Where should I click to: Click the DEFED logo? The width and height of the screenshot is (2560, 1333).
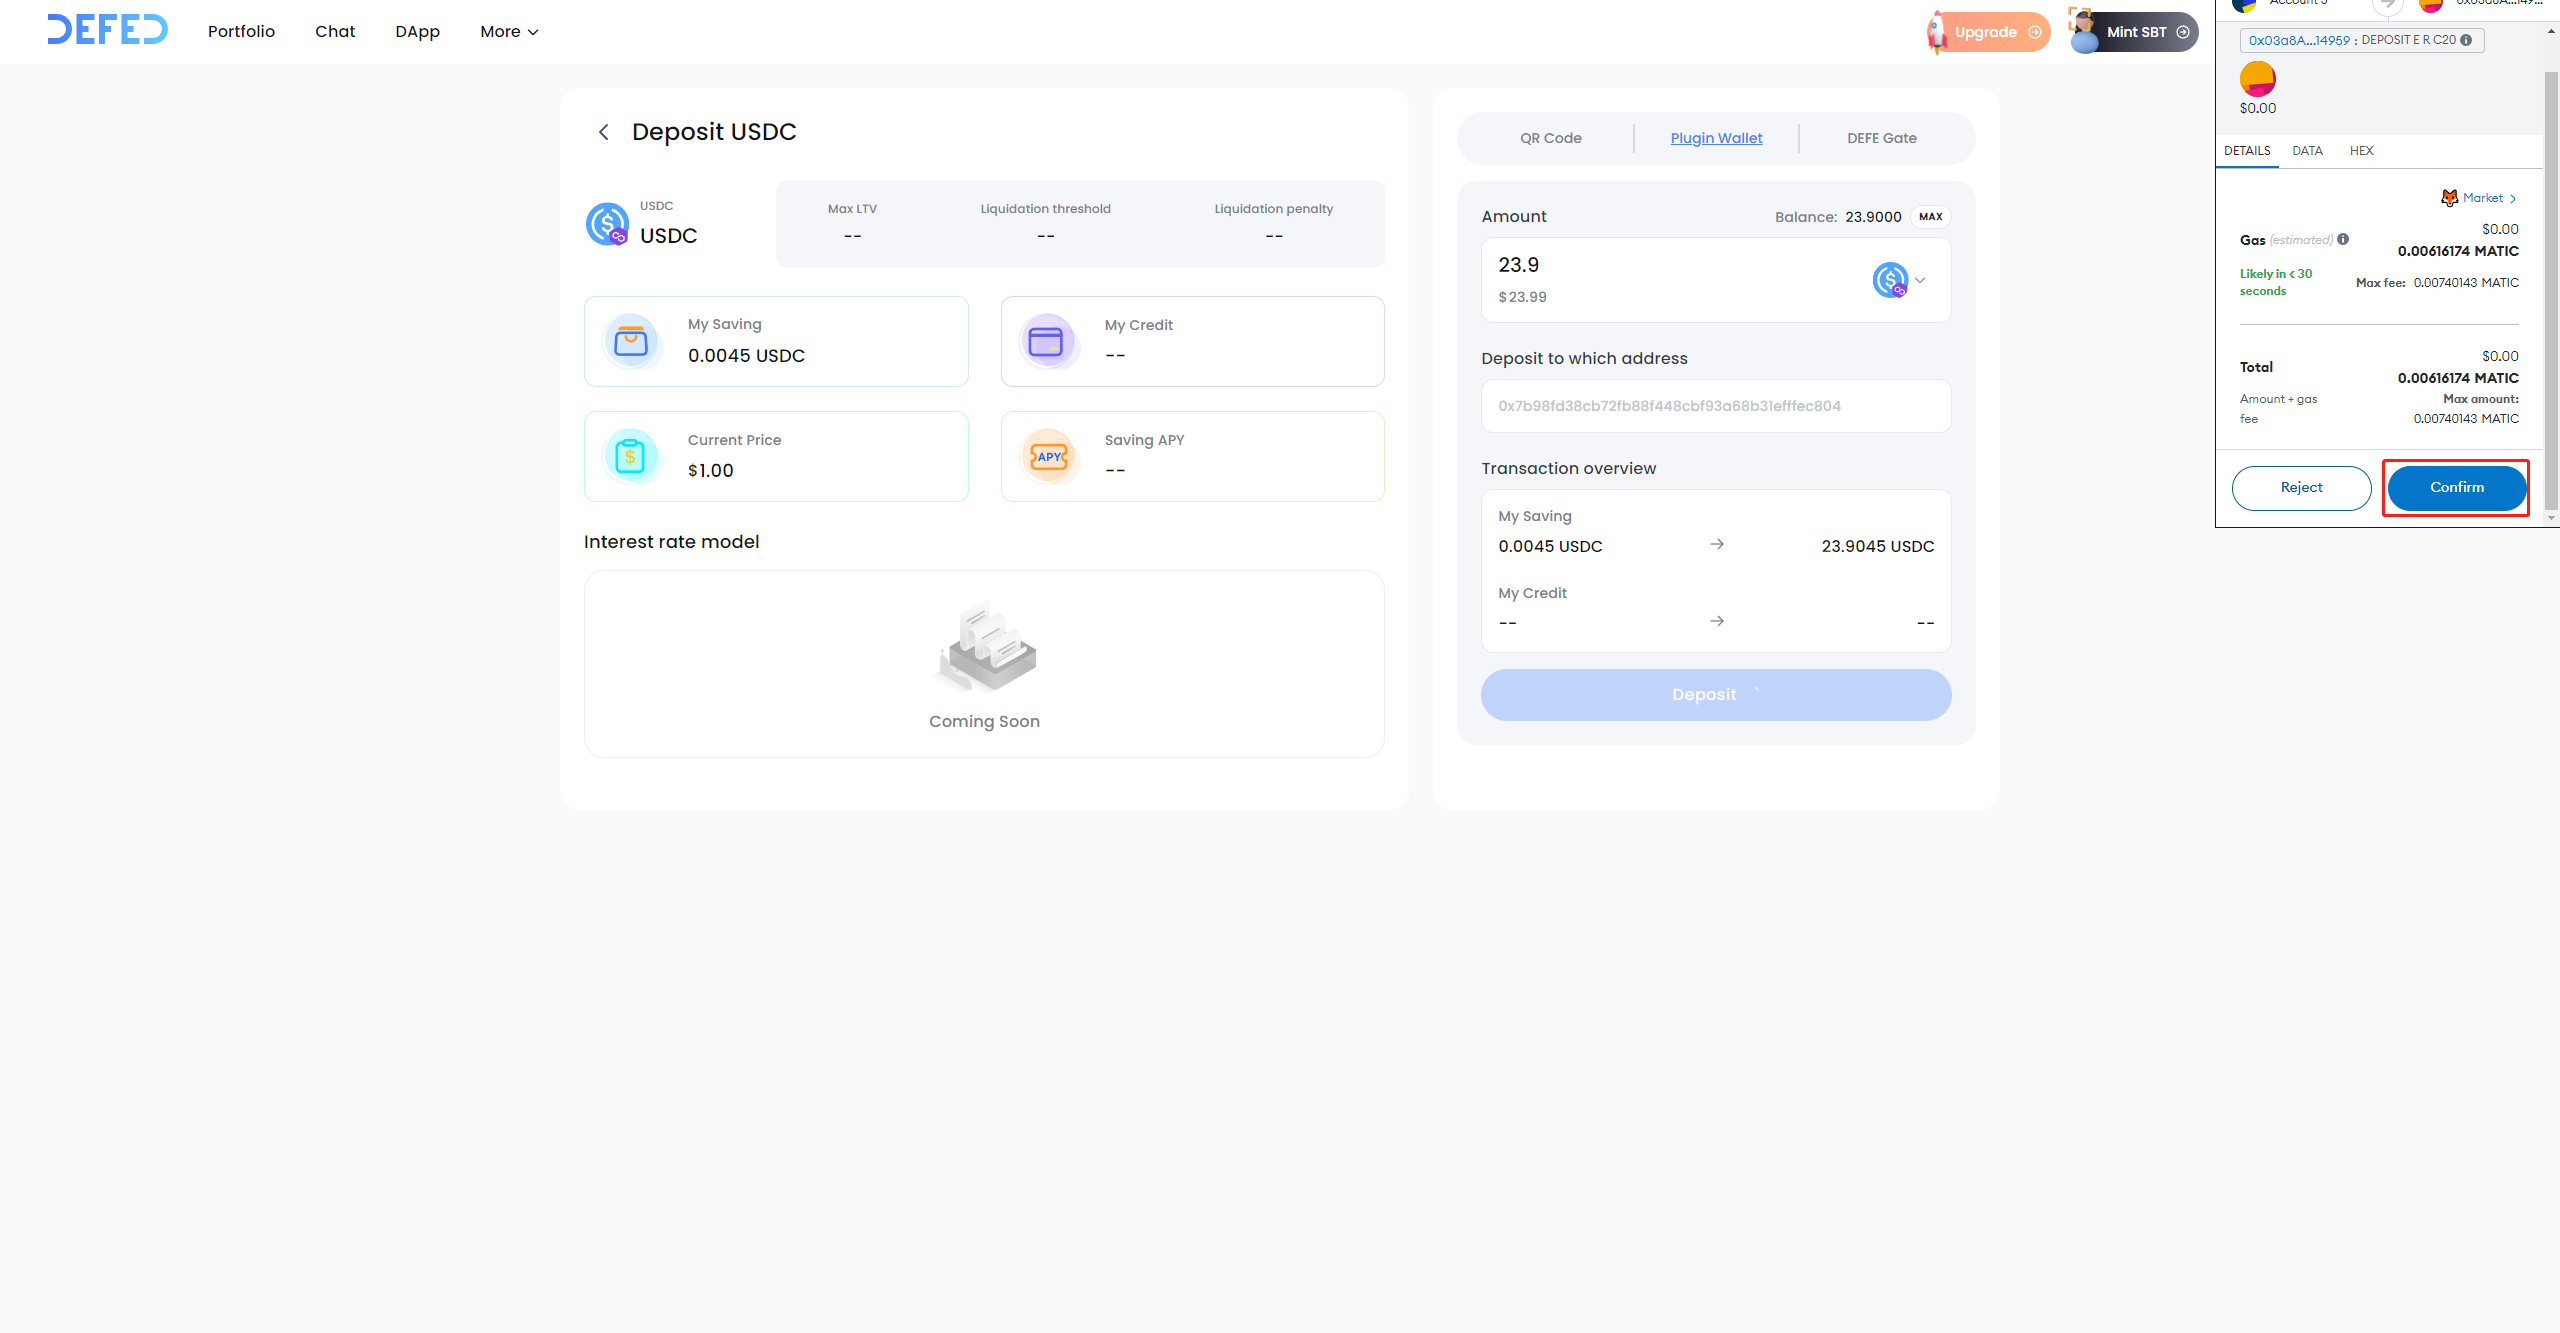[x=107, y=30]
